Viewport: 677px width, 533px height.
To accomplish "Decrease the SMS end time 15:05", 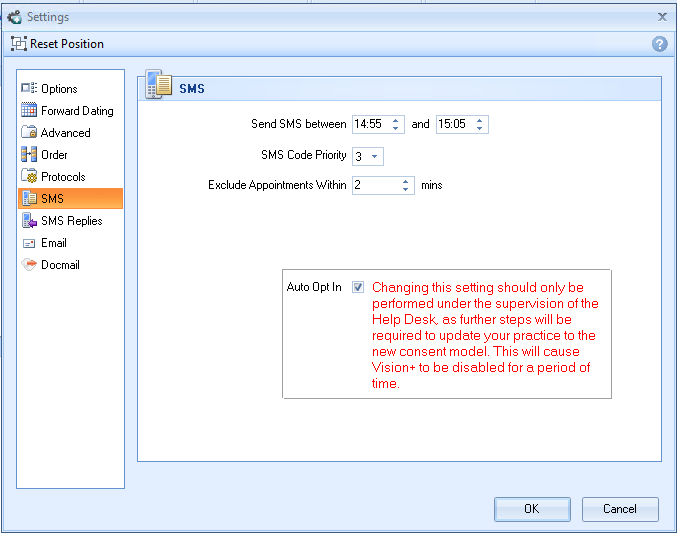I will pos(479,128).
